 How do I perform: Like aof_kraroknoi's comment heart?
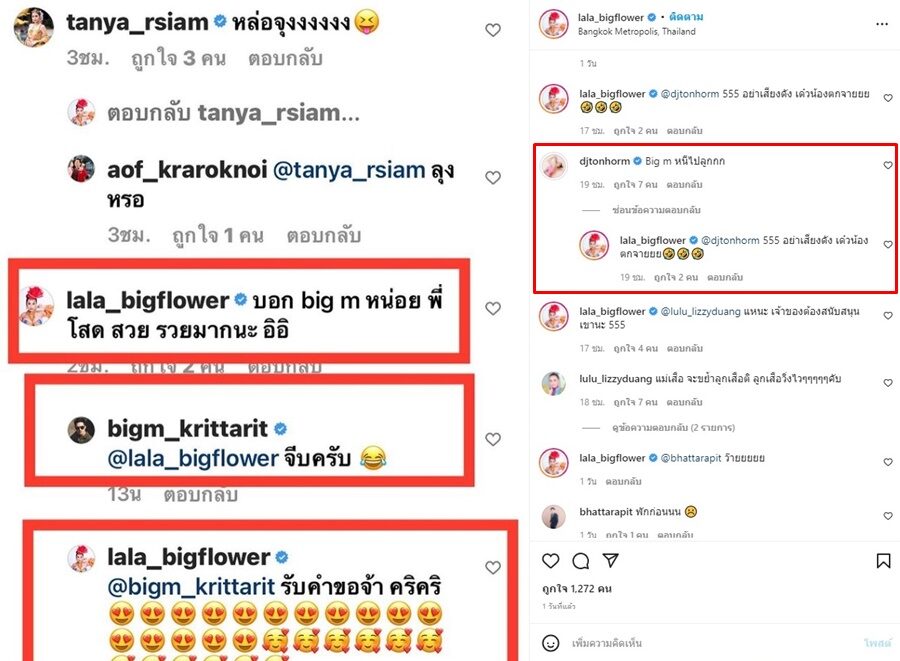point(493,177)
